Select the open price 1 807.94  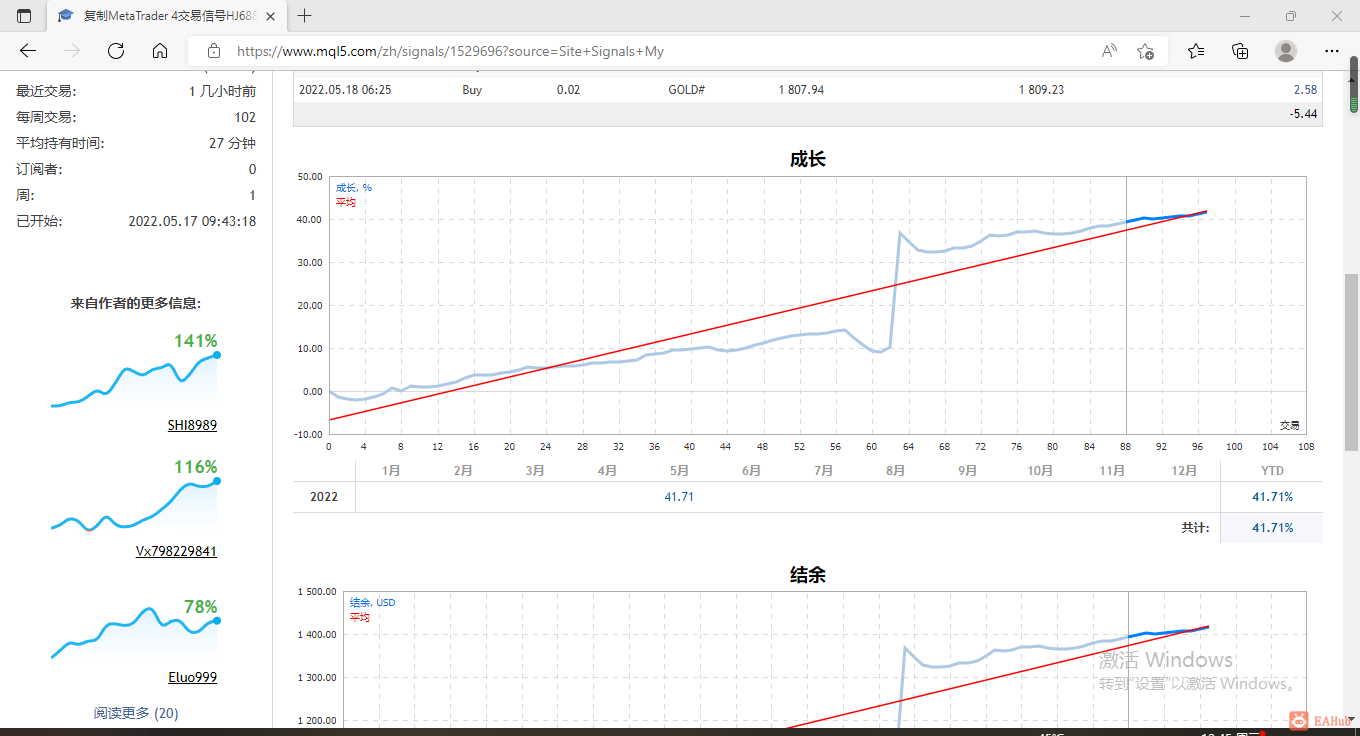801,90
